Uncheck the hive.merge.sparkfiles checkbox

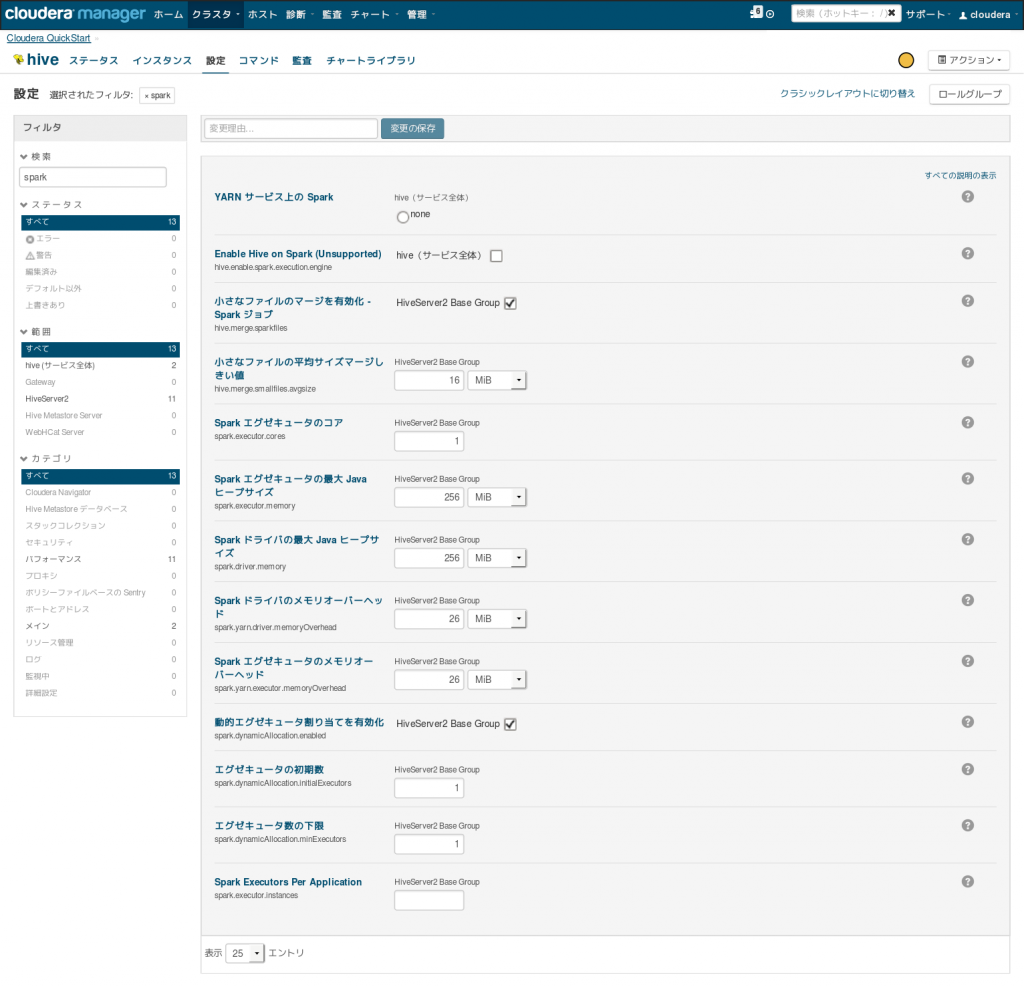click(x=510, y=303)
